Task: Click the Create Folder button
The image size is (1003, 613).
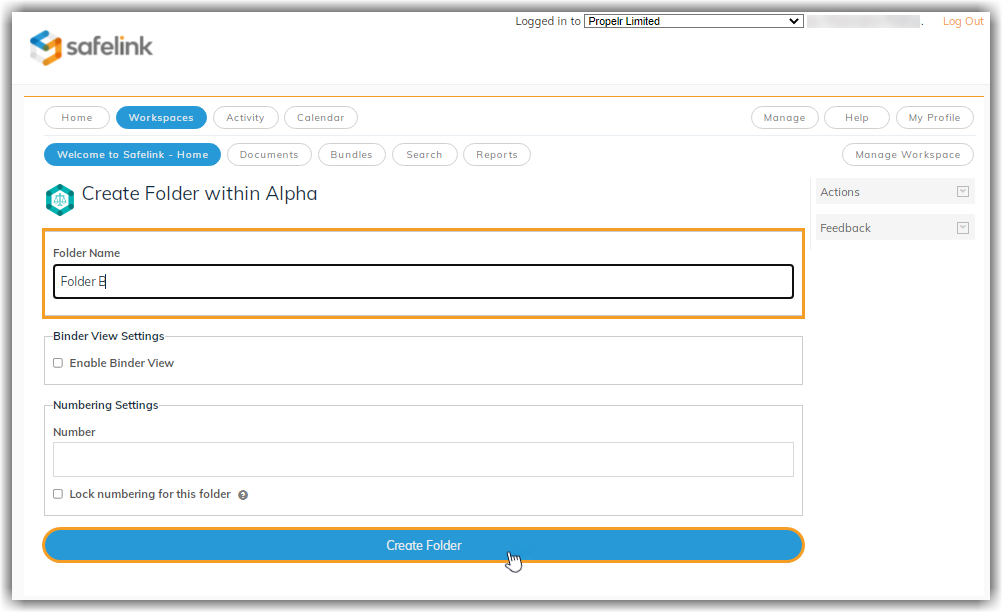Action: [423, 545]
